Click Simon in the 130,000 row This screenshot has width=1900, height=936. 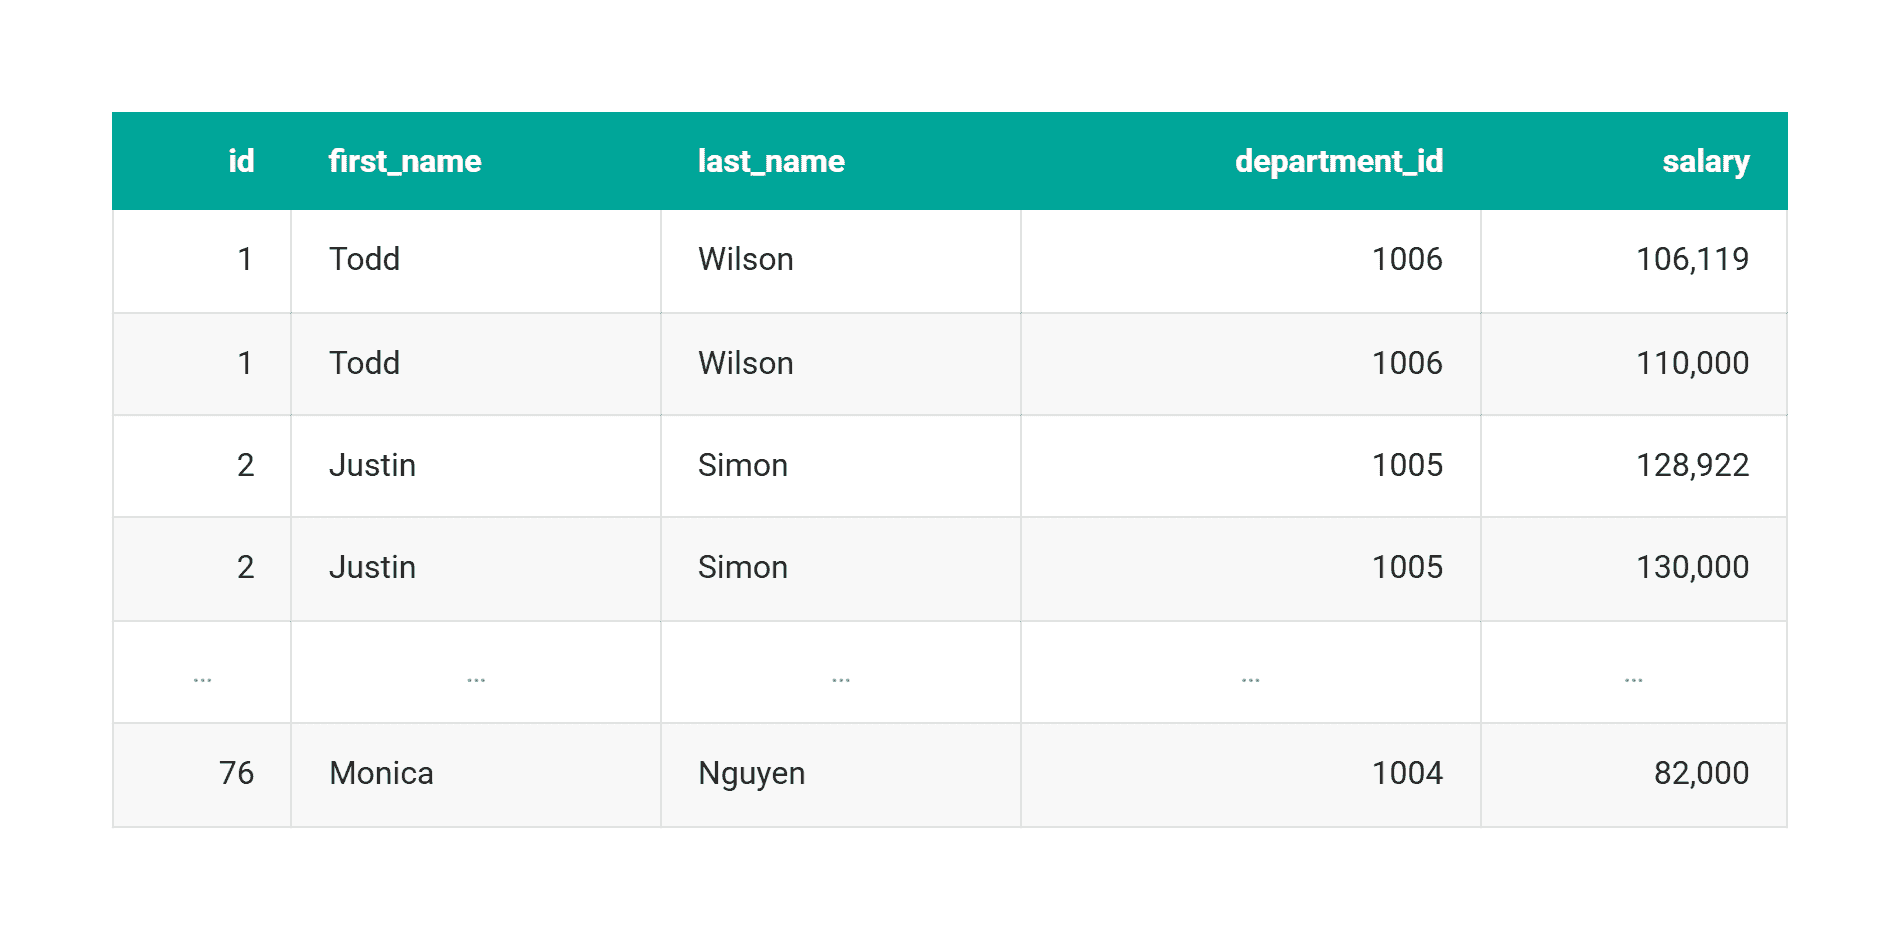coord(742,567)
